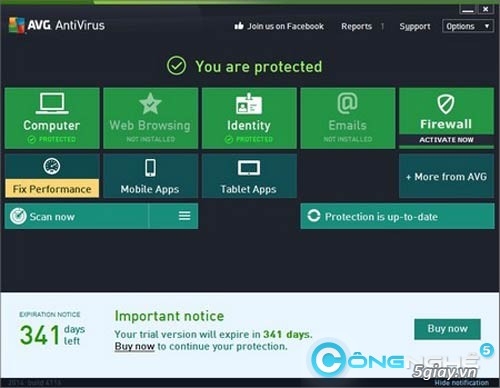This screenshot has width=500, height=388.
Task: Click the Firewall shield icon
Action: (x=446, y=104)
